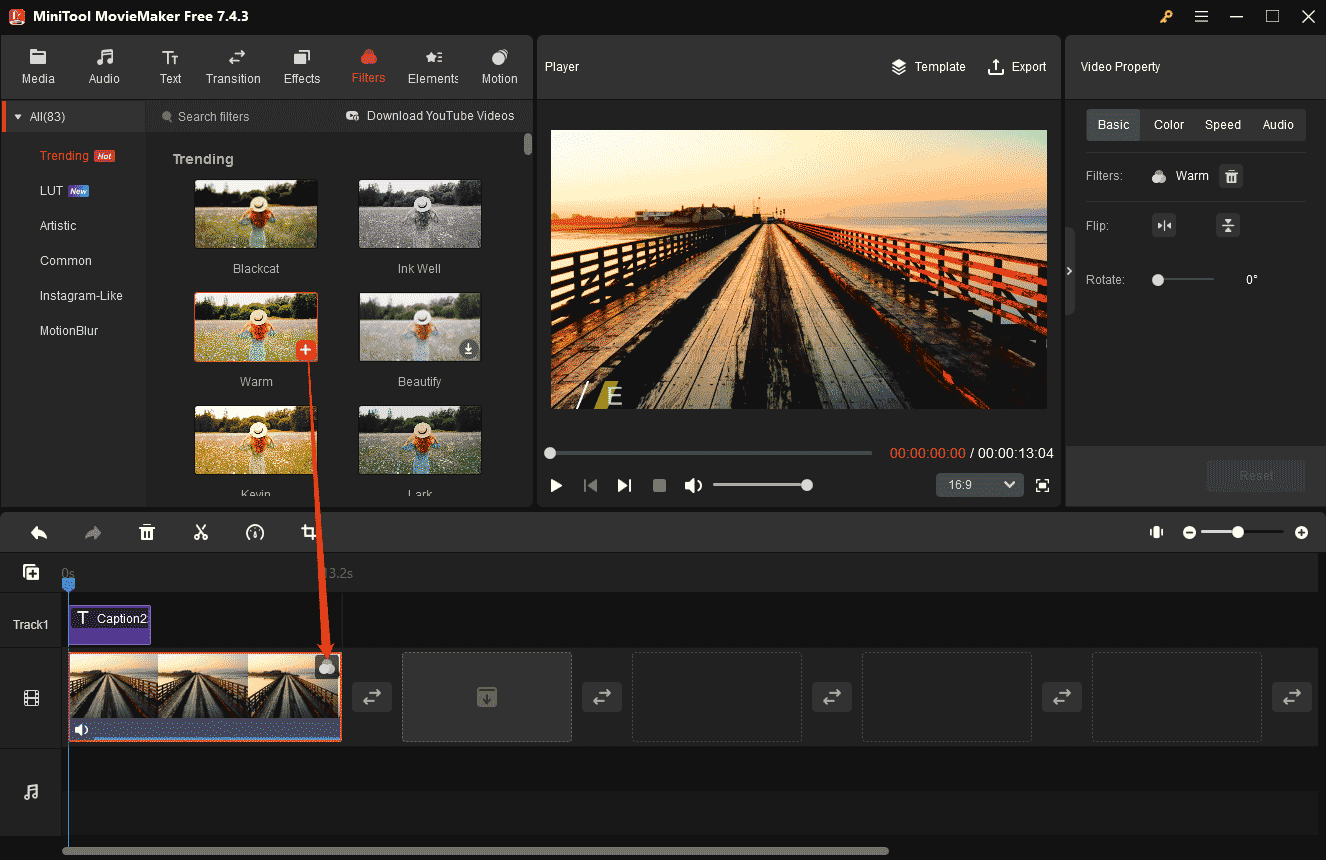Add a new track

[31, 572]
